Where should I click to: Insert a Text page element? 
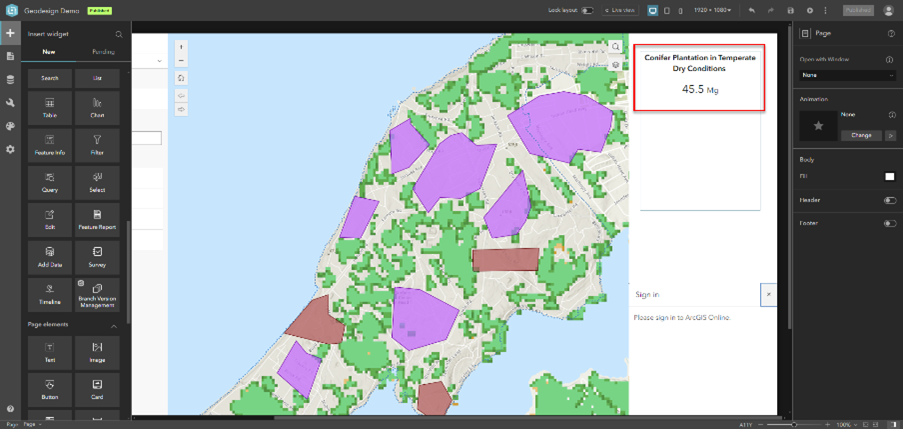pos(50,352)
